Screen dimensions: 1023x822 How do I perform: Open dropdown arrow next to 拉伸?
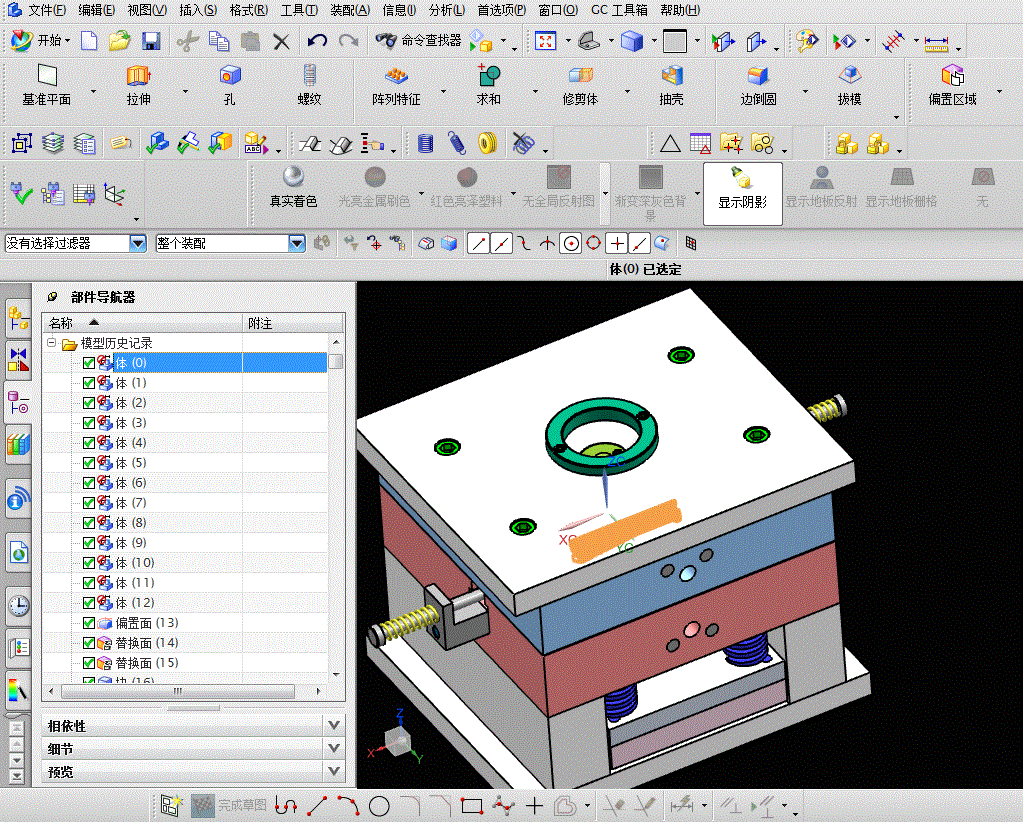(x=185, y=91)
